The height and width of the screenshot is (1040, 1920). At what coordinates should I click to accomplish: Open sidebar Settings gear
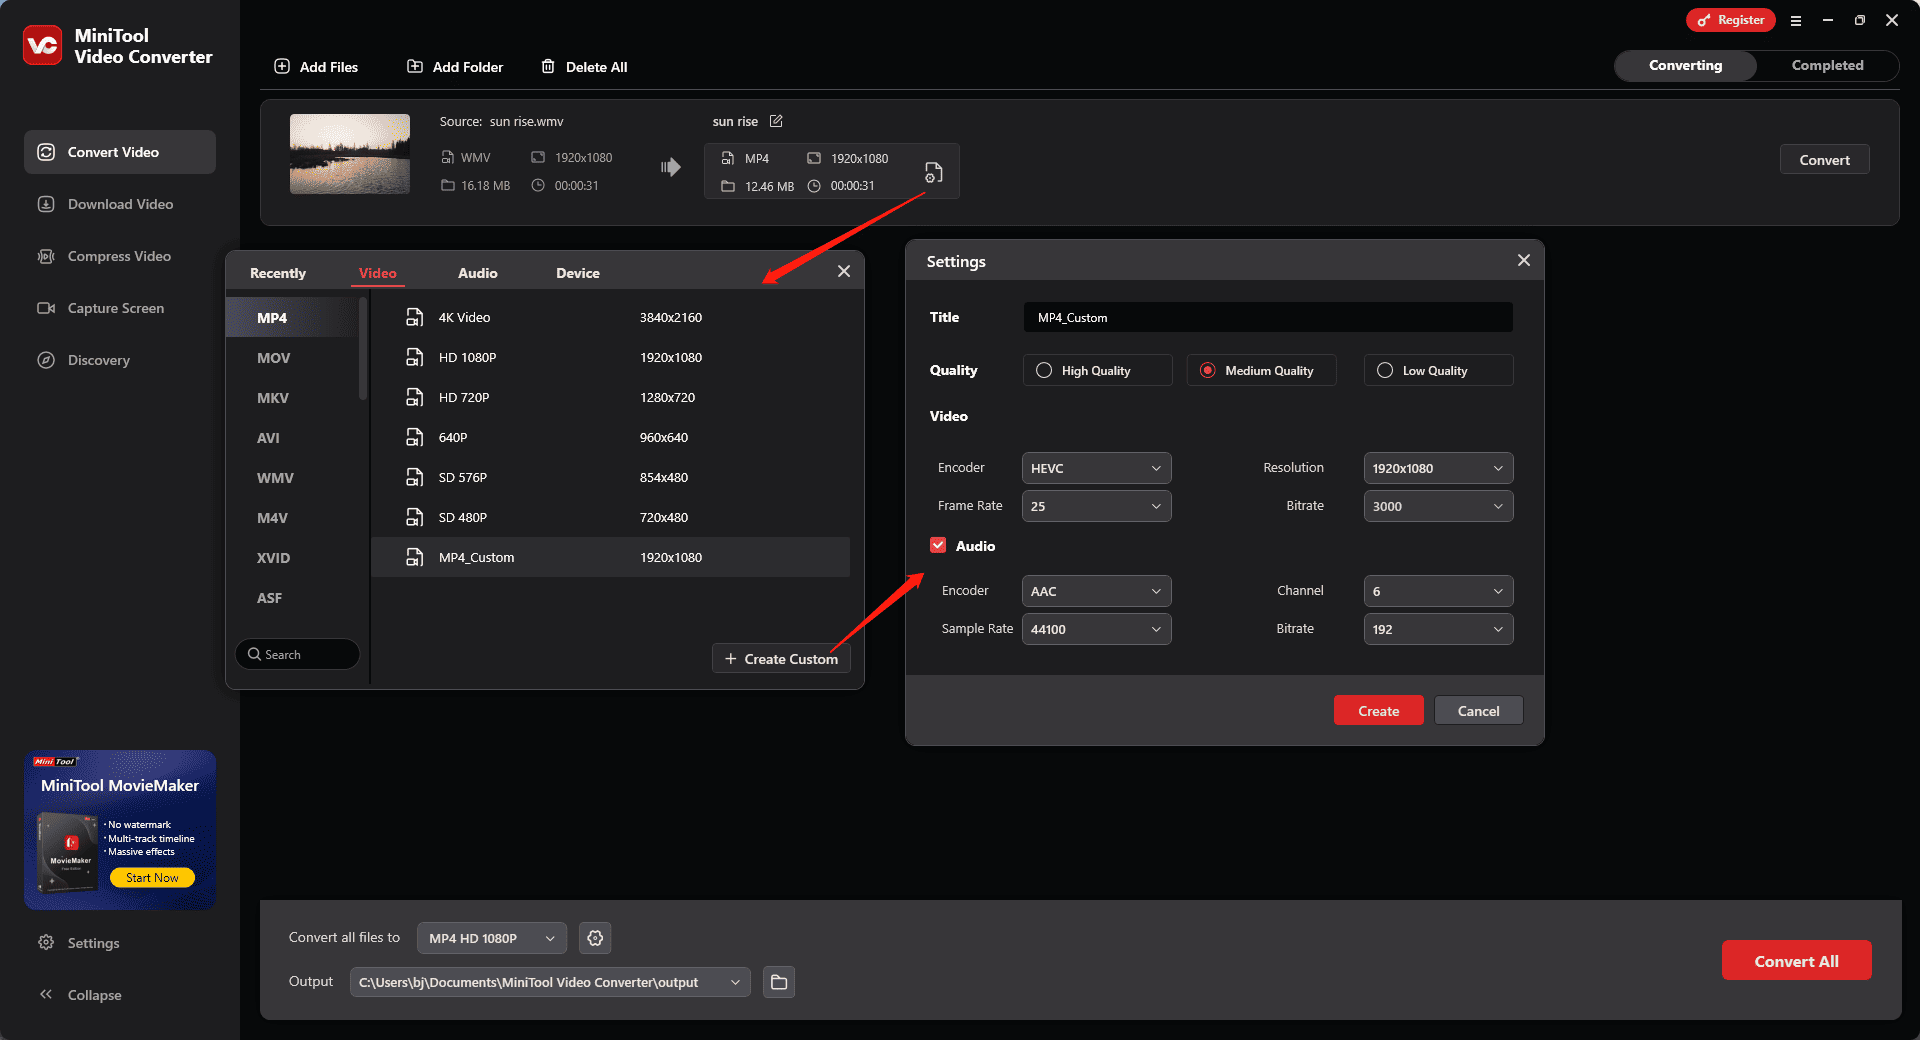[x=46, y=942]
